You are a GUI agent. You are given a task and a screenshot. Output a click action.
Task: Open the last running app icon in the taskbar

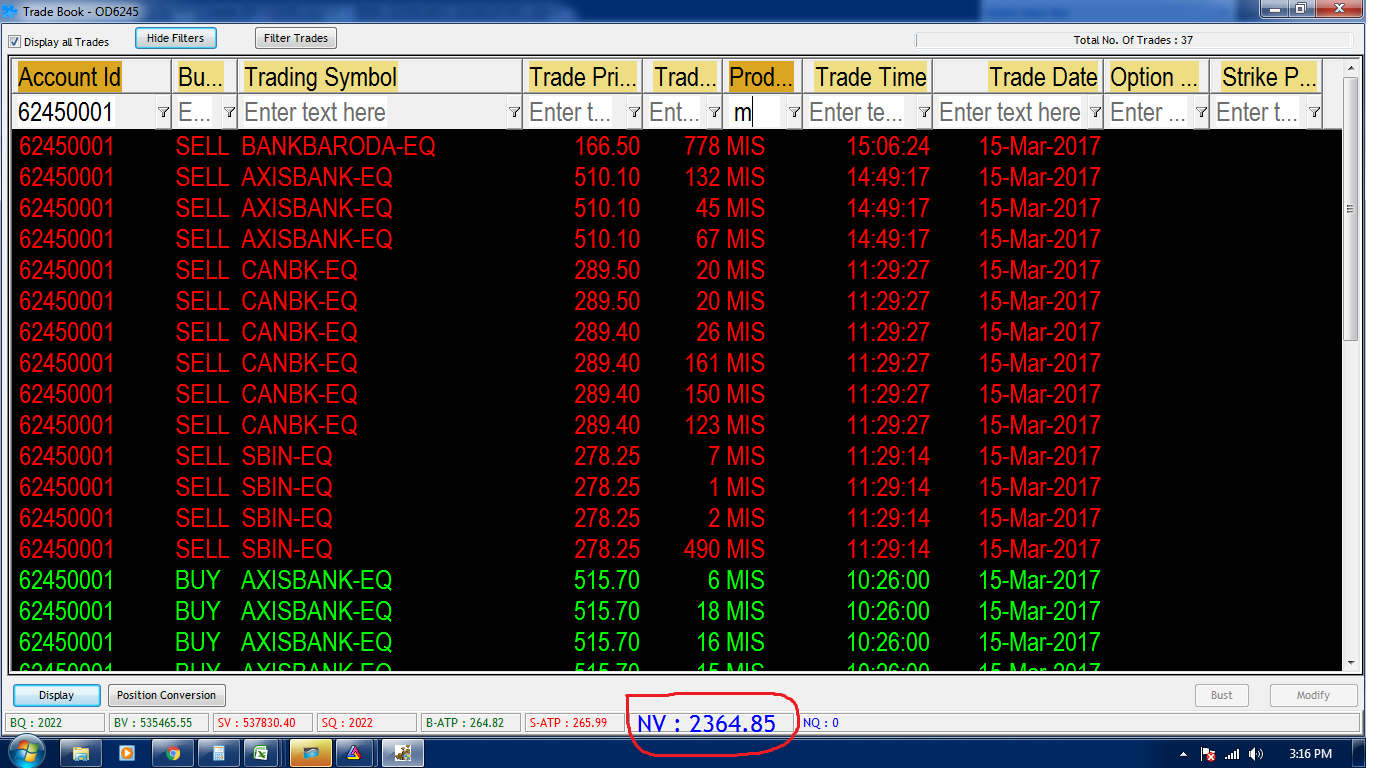pos(403,753)
